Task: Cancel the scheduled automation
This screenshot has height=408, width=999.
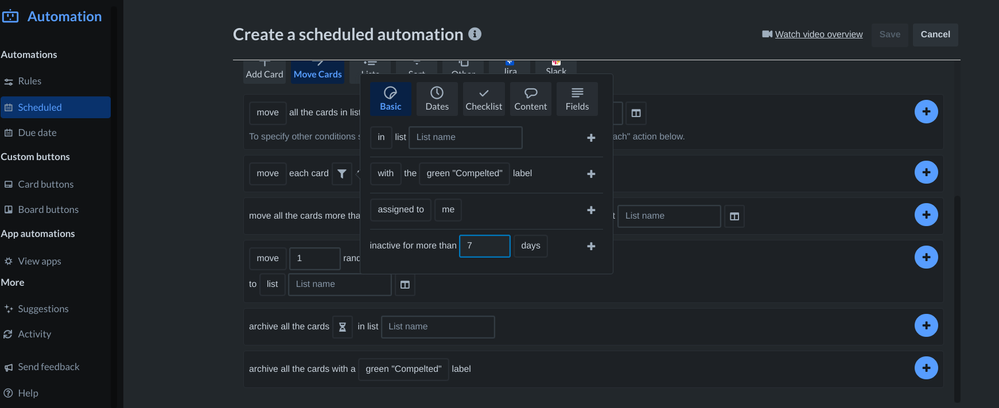Action: 935,34
